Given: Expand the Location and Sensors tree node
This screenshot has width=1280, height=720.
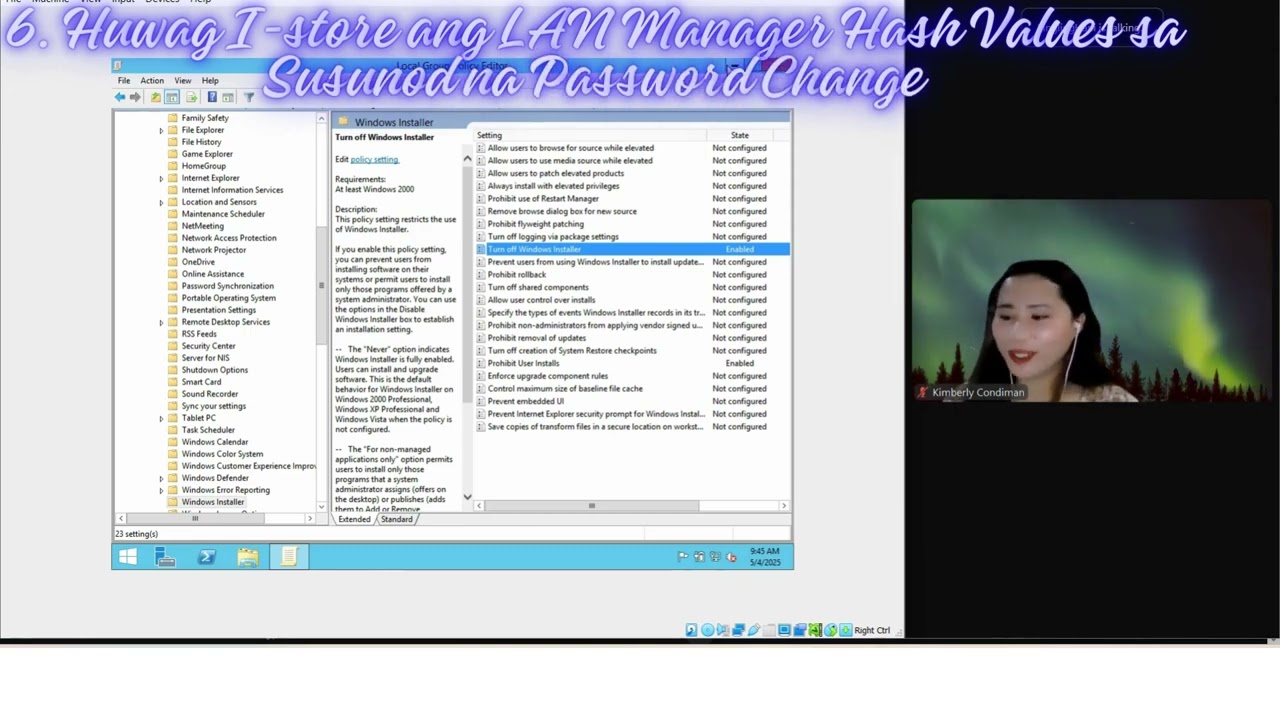Looking at the screenshot, I should (161, 202).
